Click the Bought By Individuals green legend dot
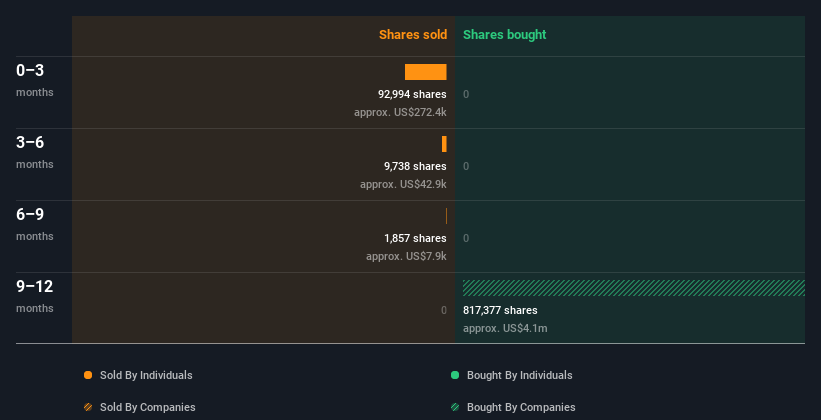 (455, 375)
